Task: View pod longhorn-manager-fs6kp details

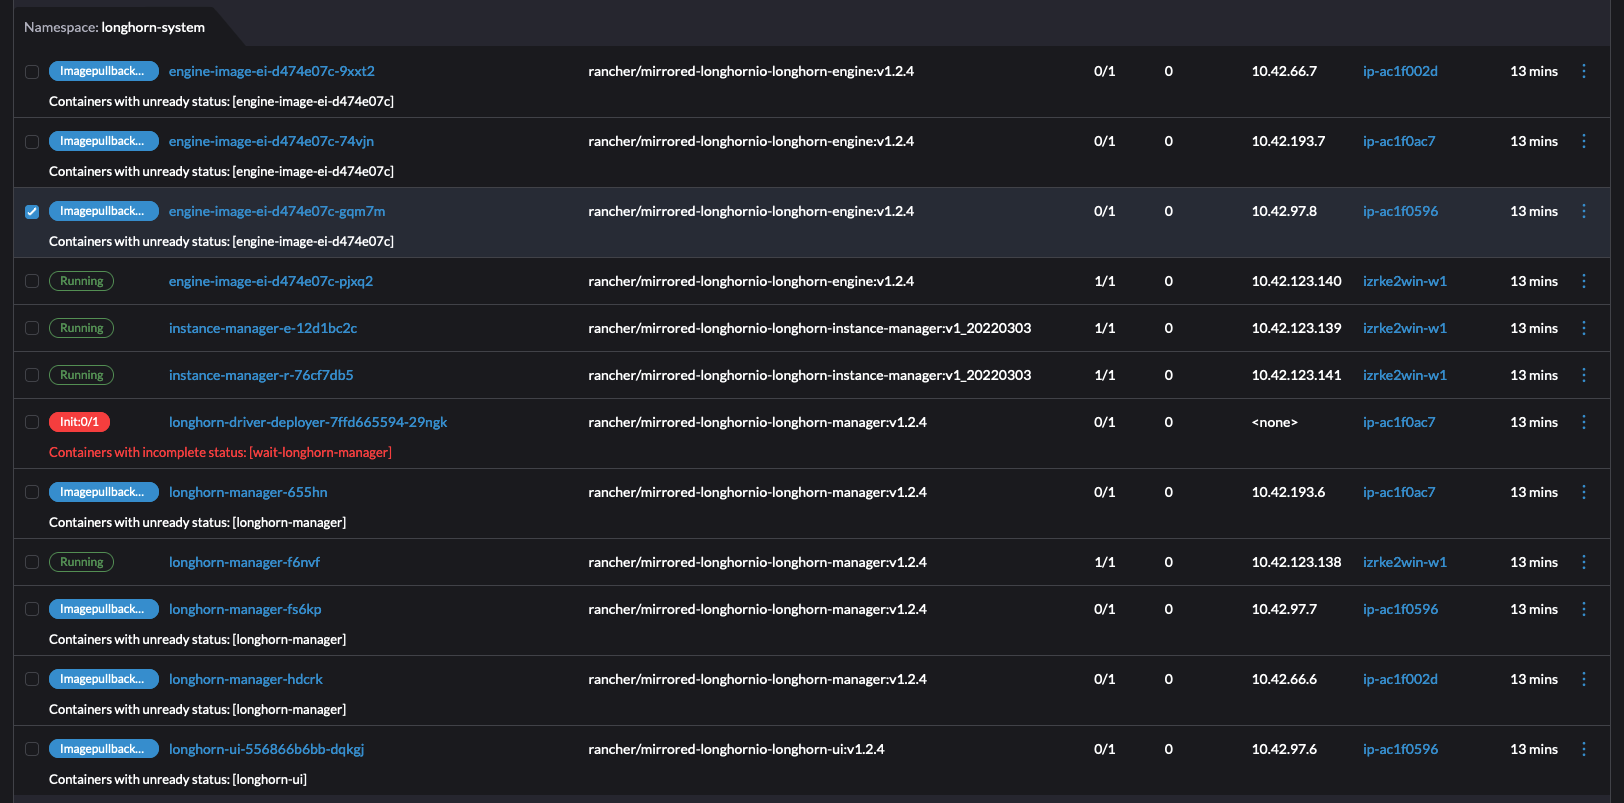Action: [x=245, y=609]
